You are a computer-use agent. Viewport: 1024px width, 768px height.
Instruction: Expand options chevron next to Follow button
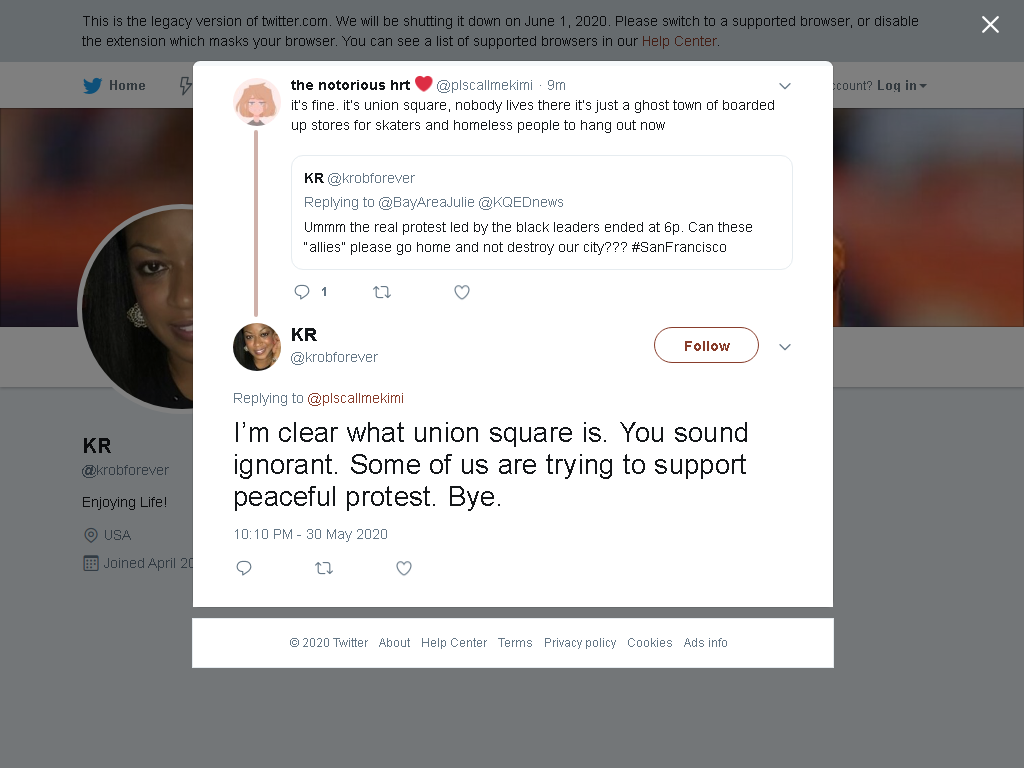click(785, 347)
